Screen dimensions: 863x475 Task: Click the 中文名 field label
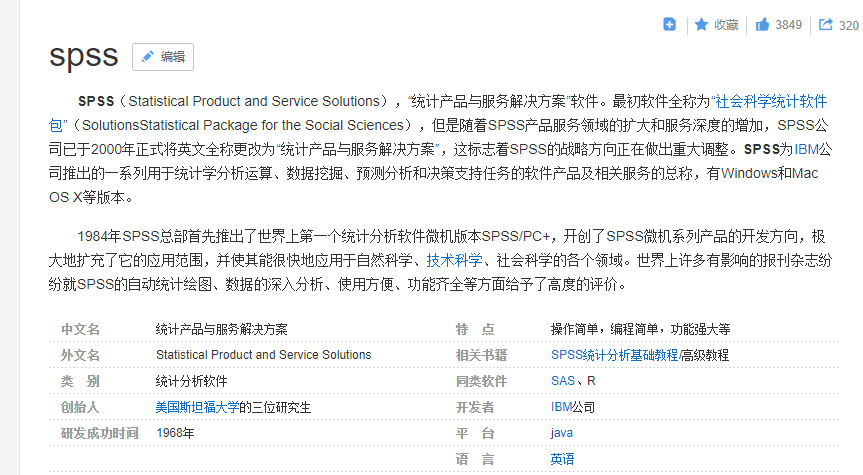(80, 329)
